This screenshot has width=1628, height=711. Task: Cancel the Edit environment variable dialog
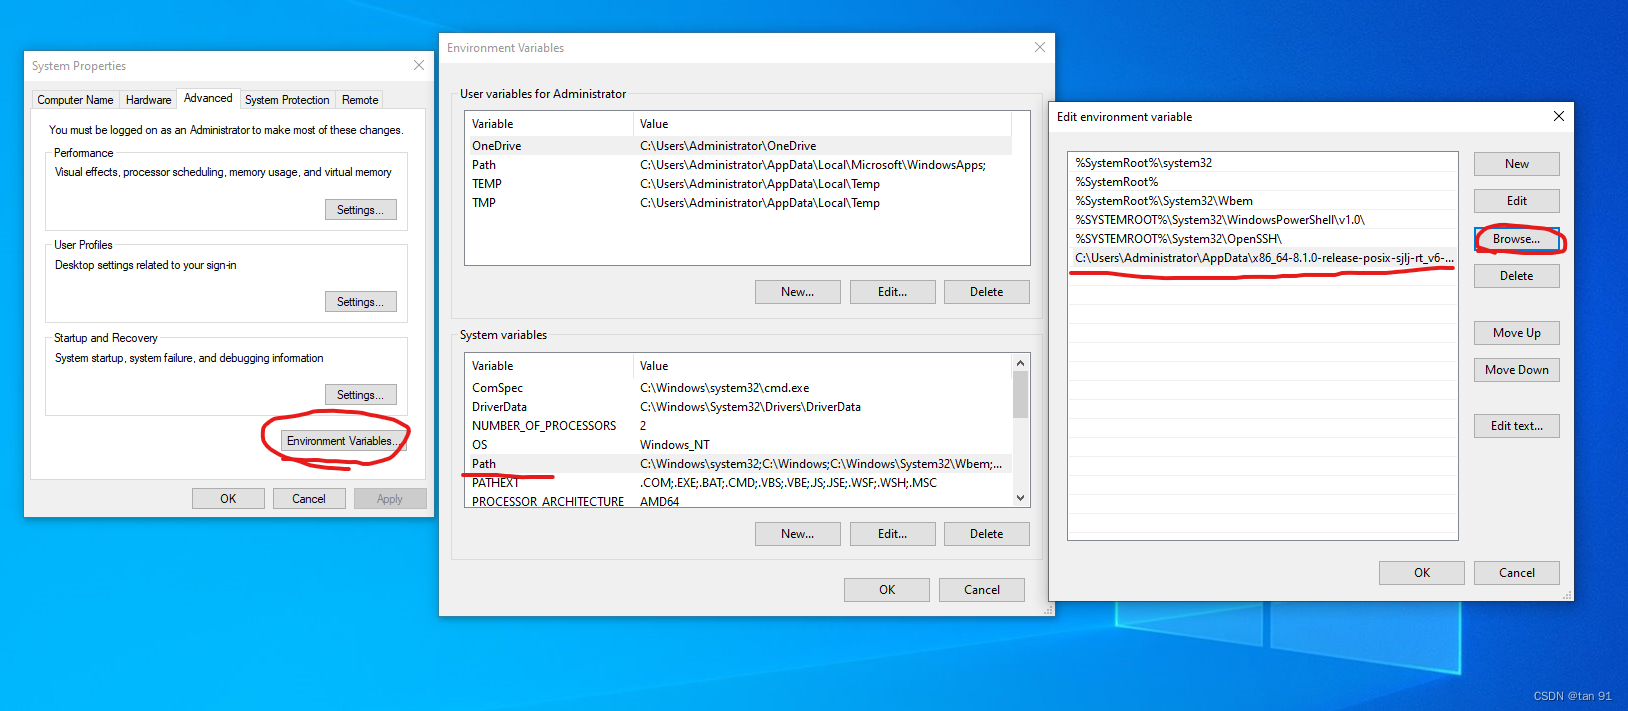click(x=1517, y=573)
